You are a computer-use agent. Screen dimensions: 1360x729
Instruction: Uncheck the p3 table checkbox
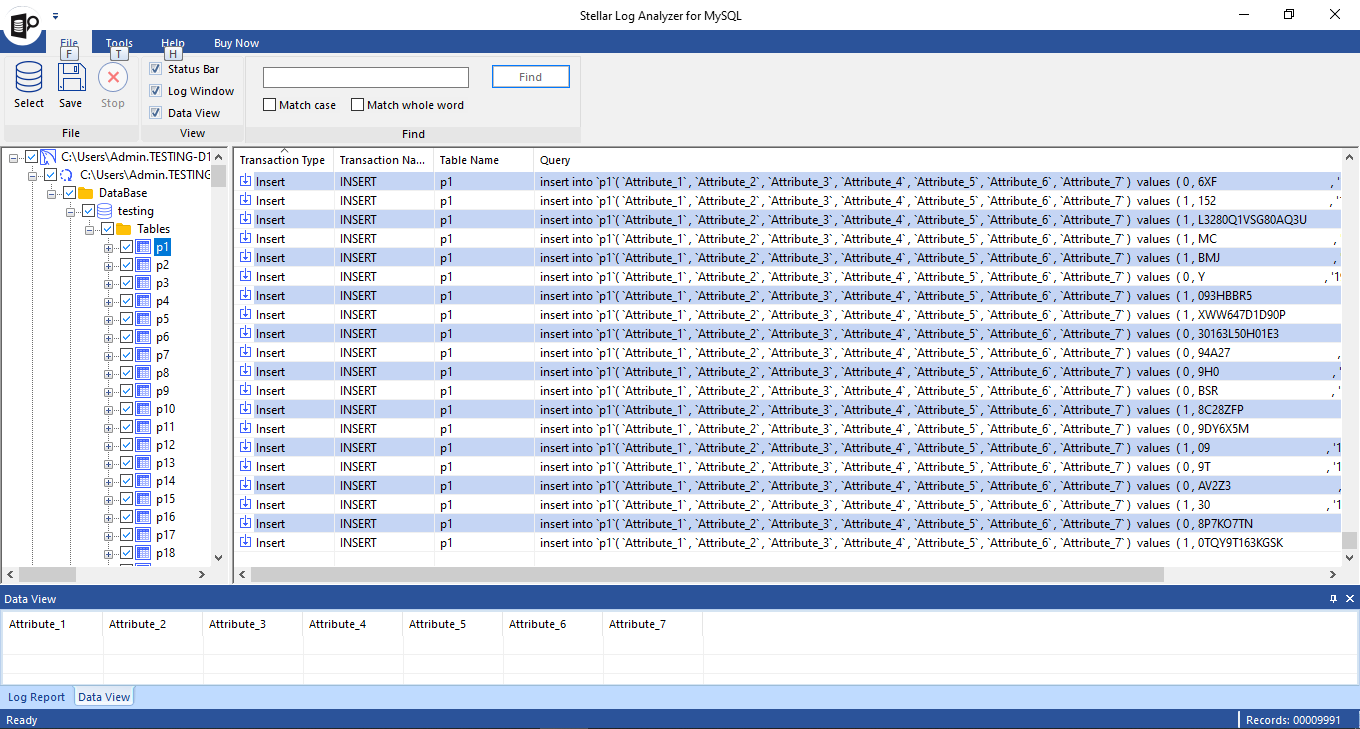point(126,283)
